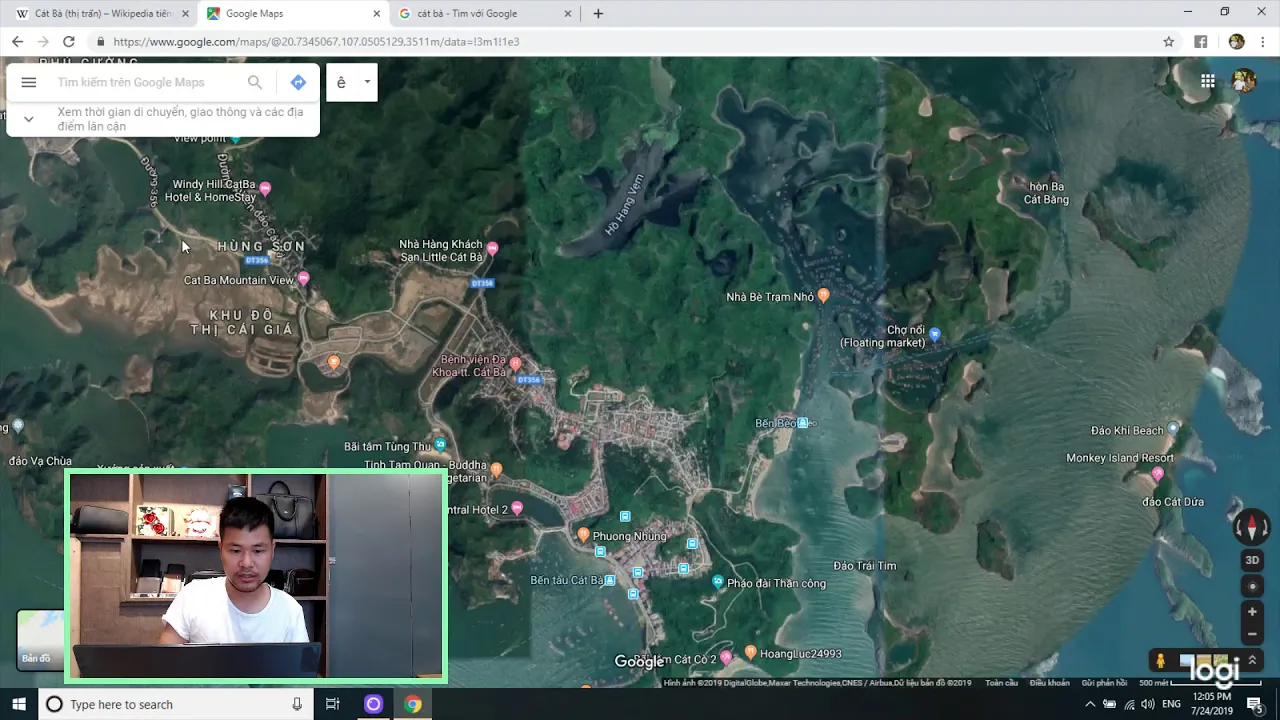Switch to the cát bà Google search tab

[484, 14]
